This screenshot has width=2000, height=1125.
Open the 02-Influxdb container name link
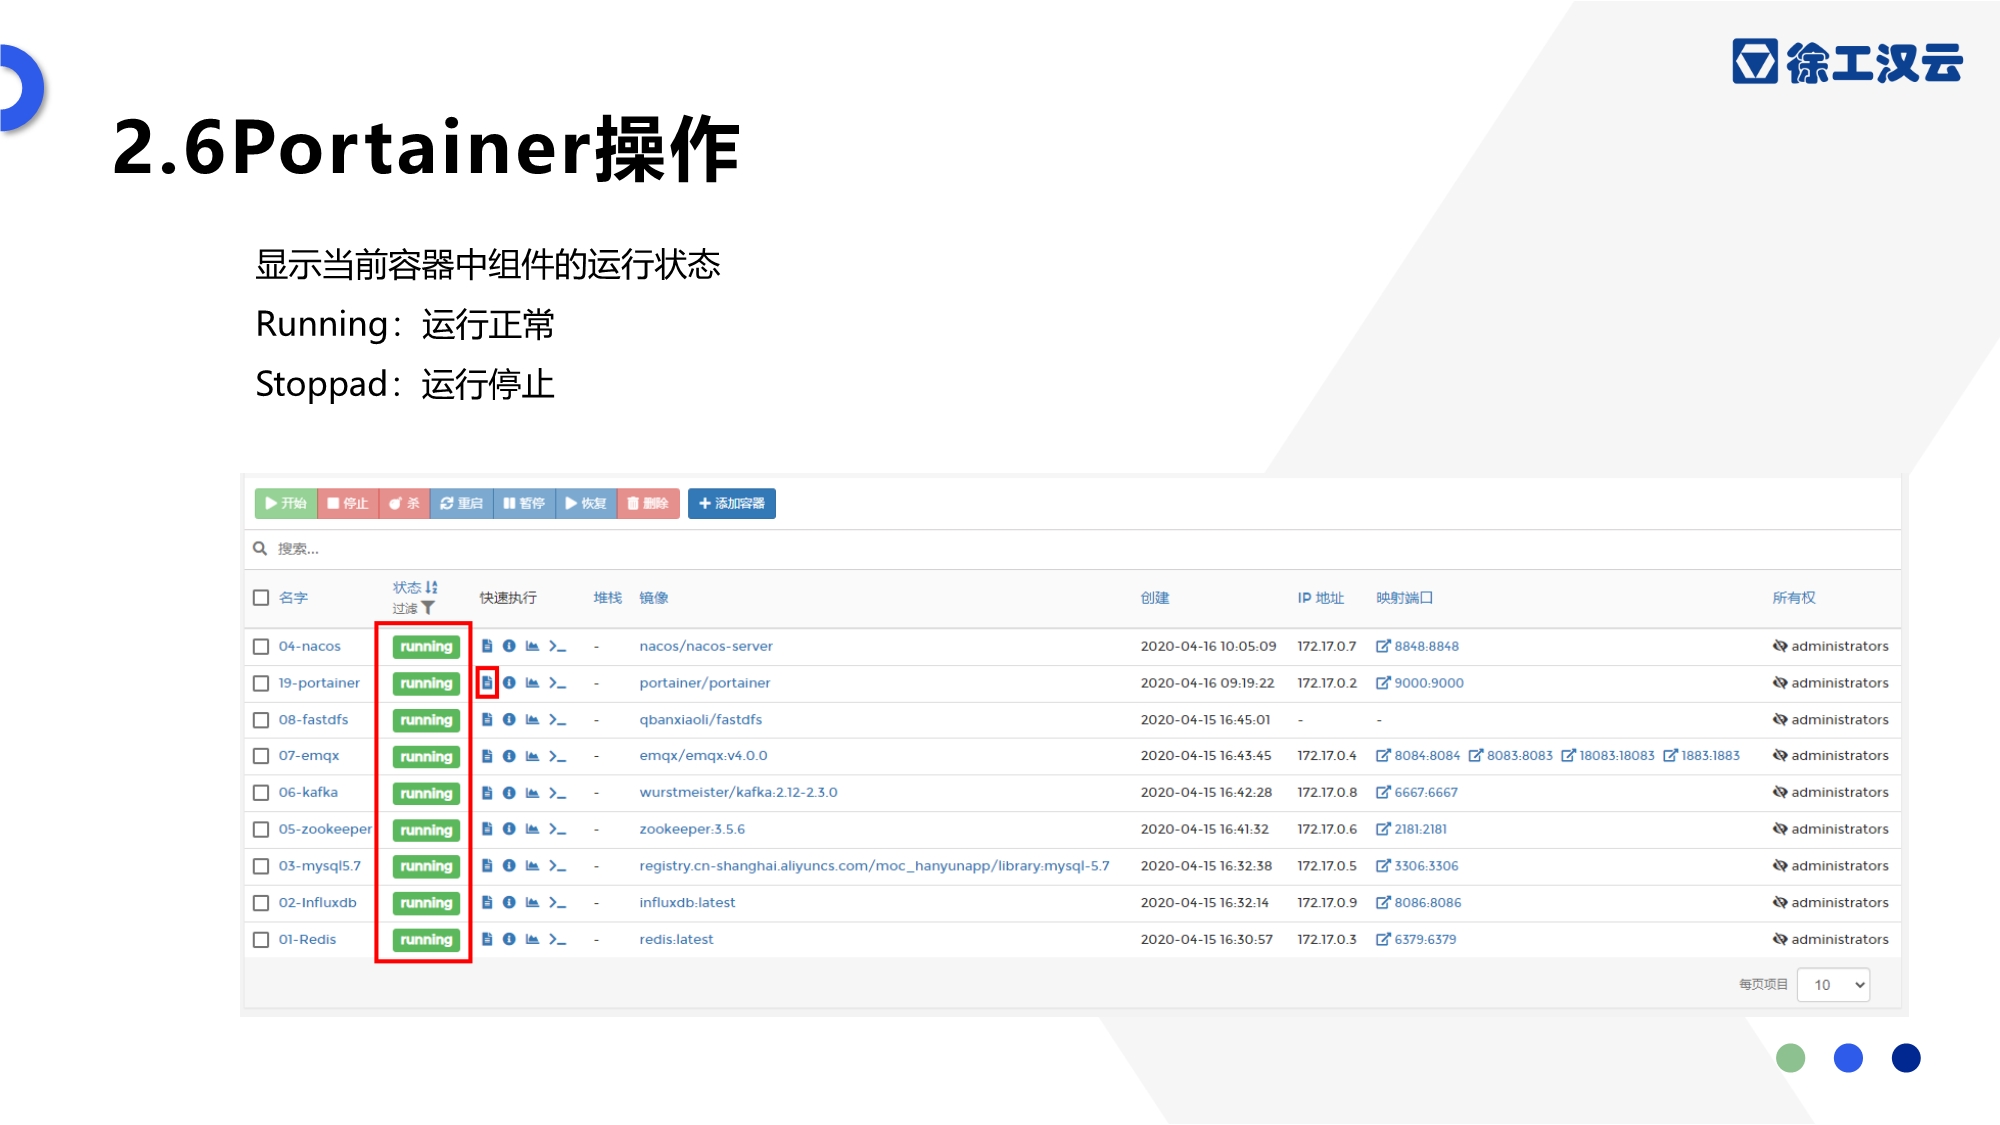(x=318, y=902)
